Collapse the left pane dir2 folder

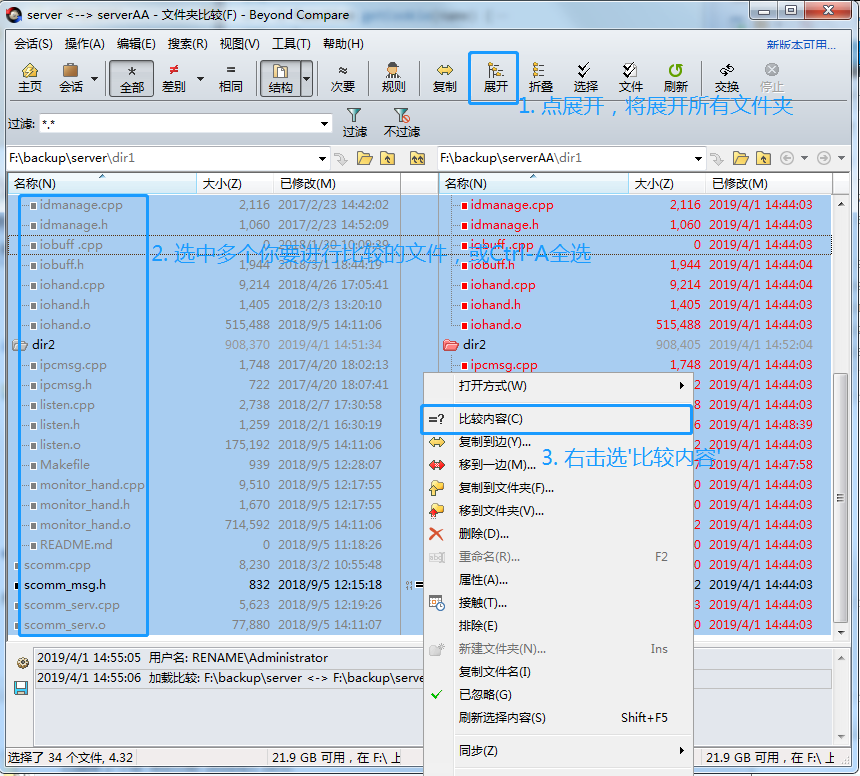coord(19,345)
